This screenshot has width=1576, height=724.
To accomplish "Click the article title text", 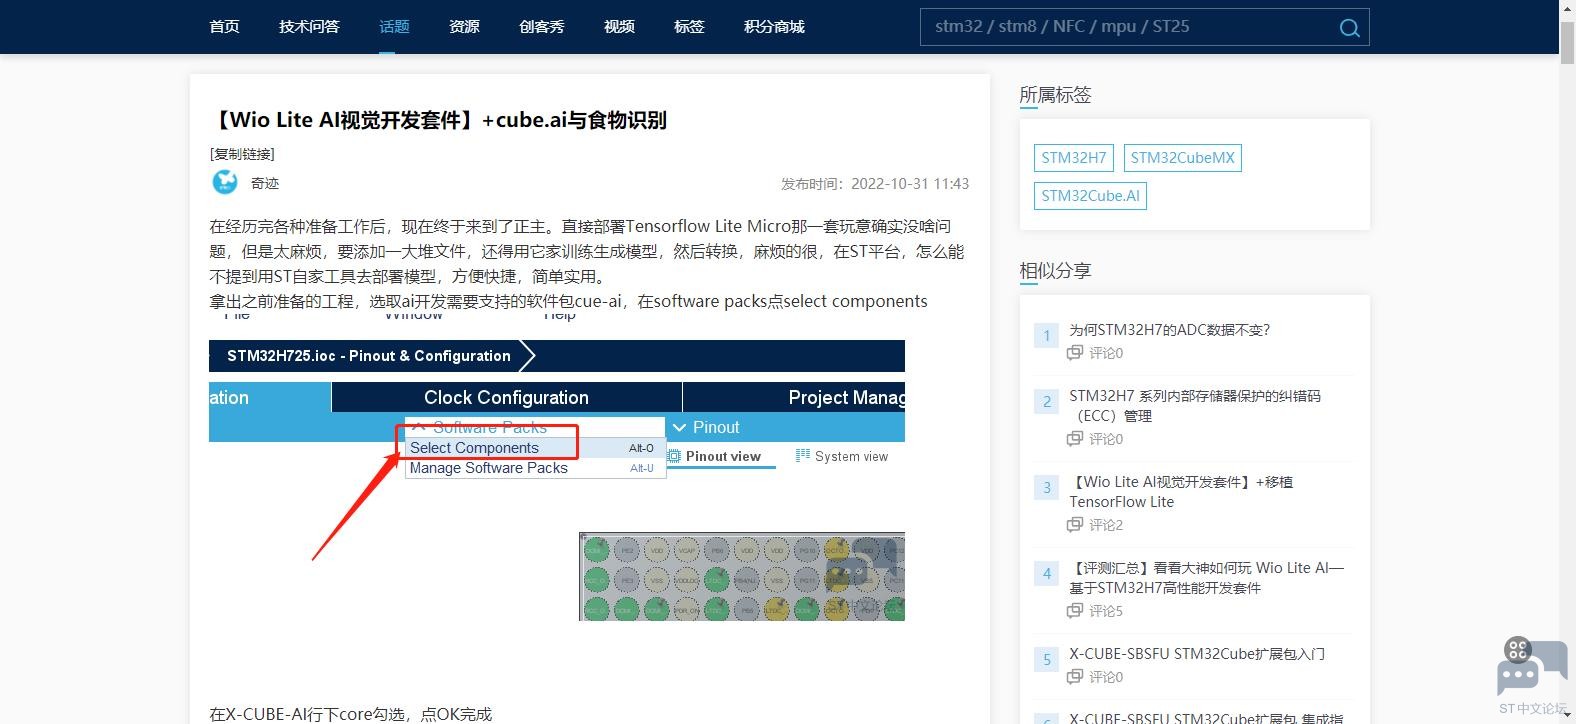I will point(438,120).
